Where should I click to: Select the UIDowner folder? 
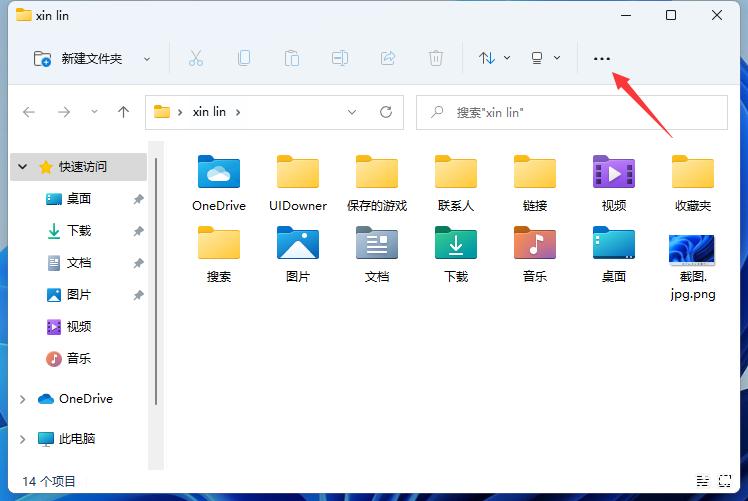coord(298,184)
